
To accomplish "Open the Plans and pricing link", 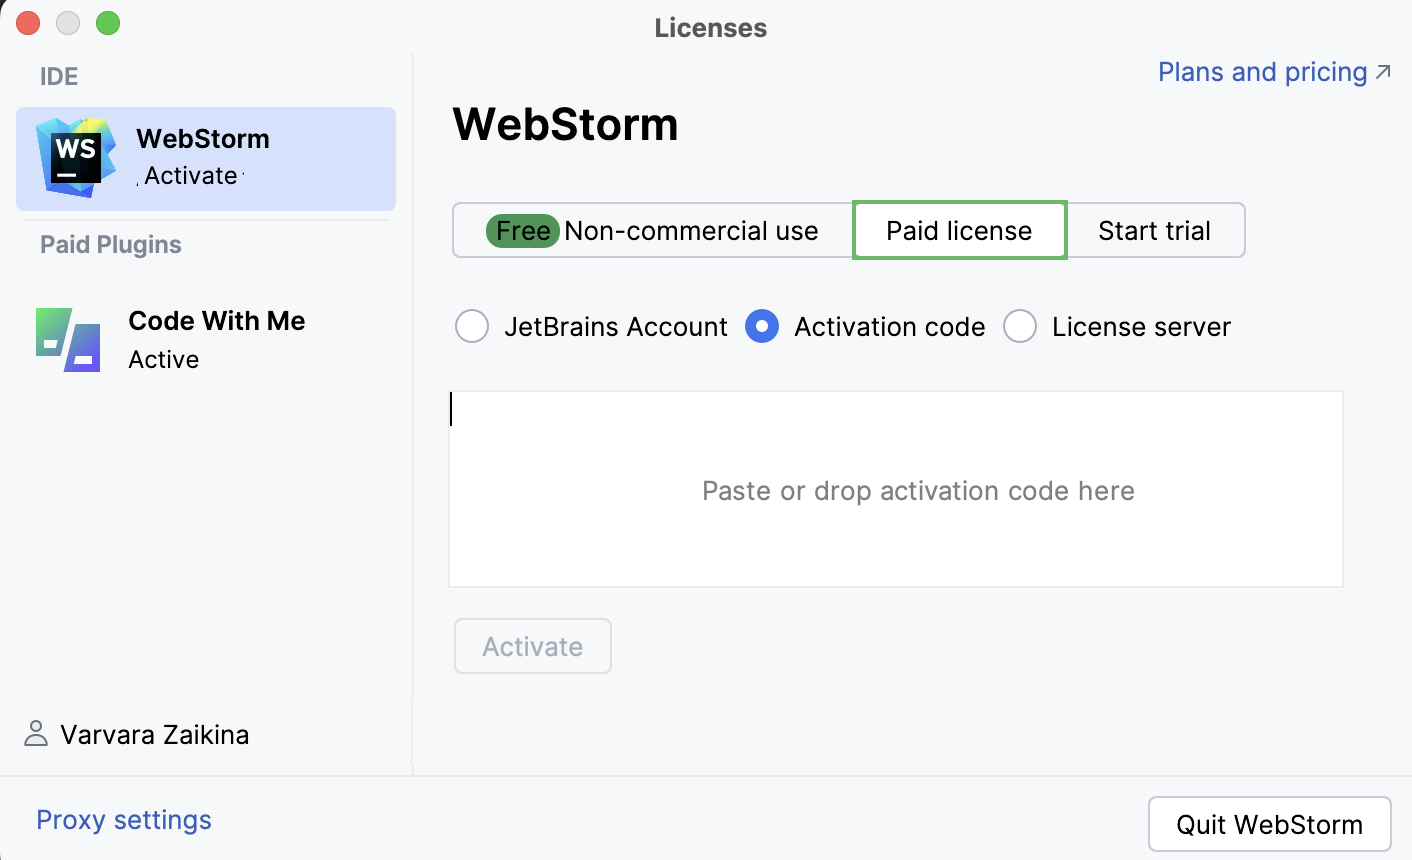I will pyautogui.click(x=1260, y=71).
